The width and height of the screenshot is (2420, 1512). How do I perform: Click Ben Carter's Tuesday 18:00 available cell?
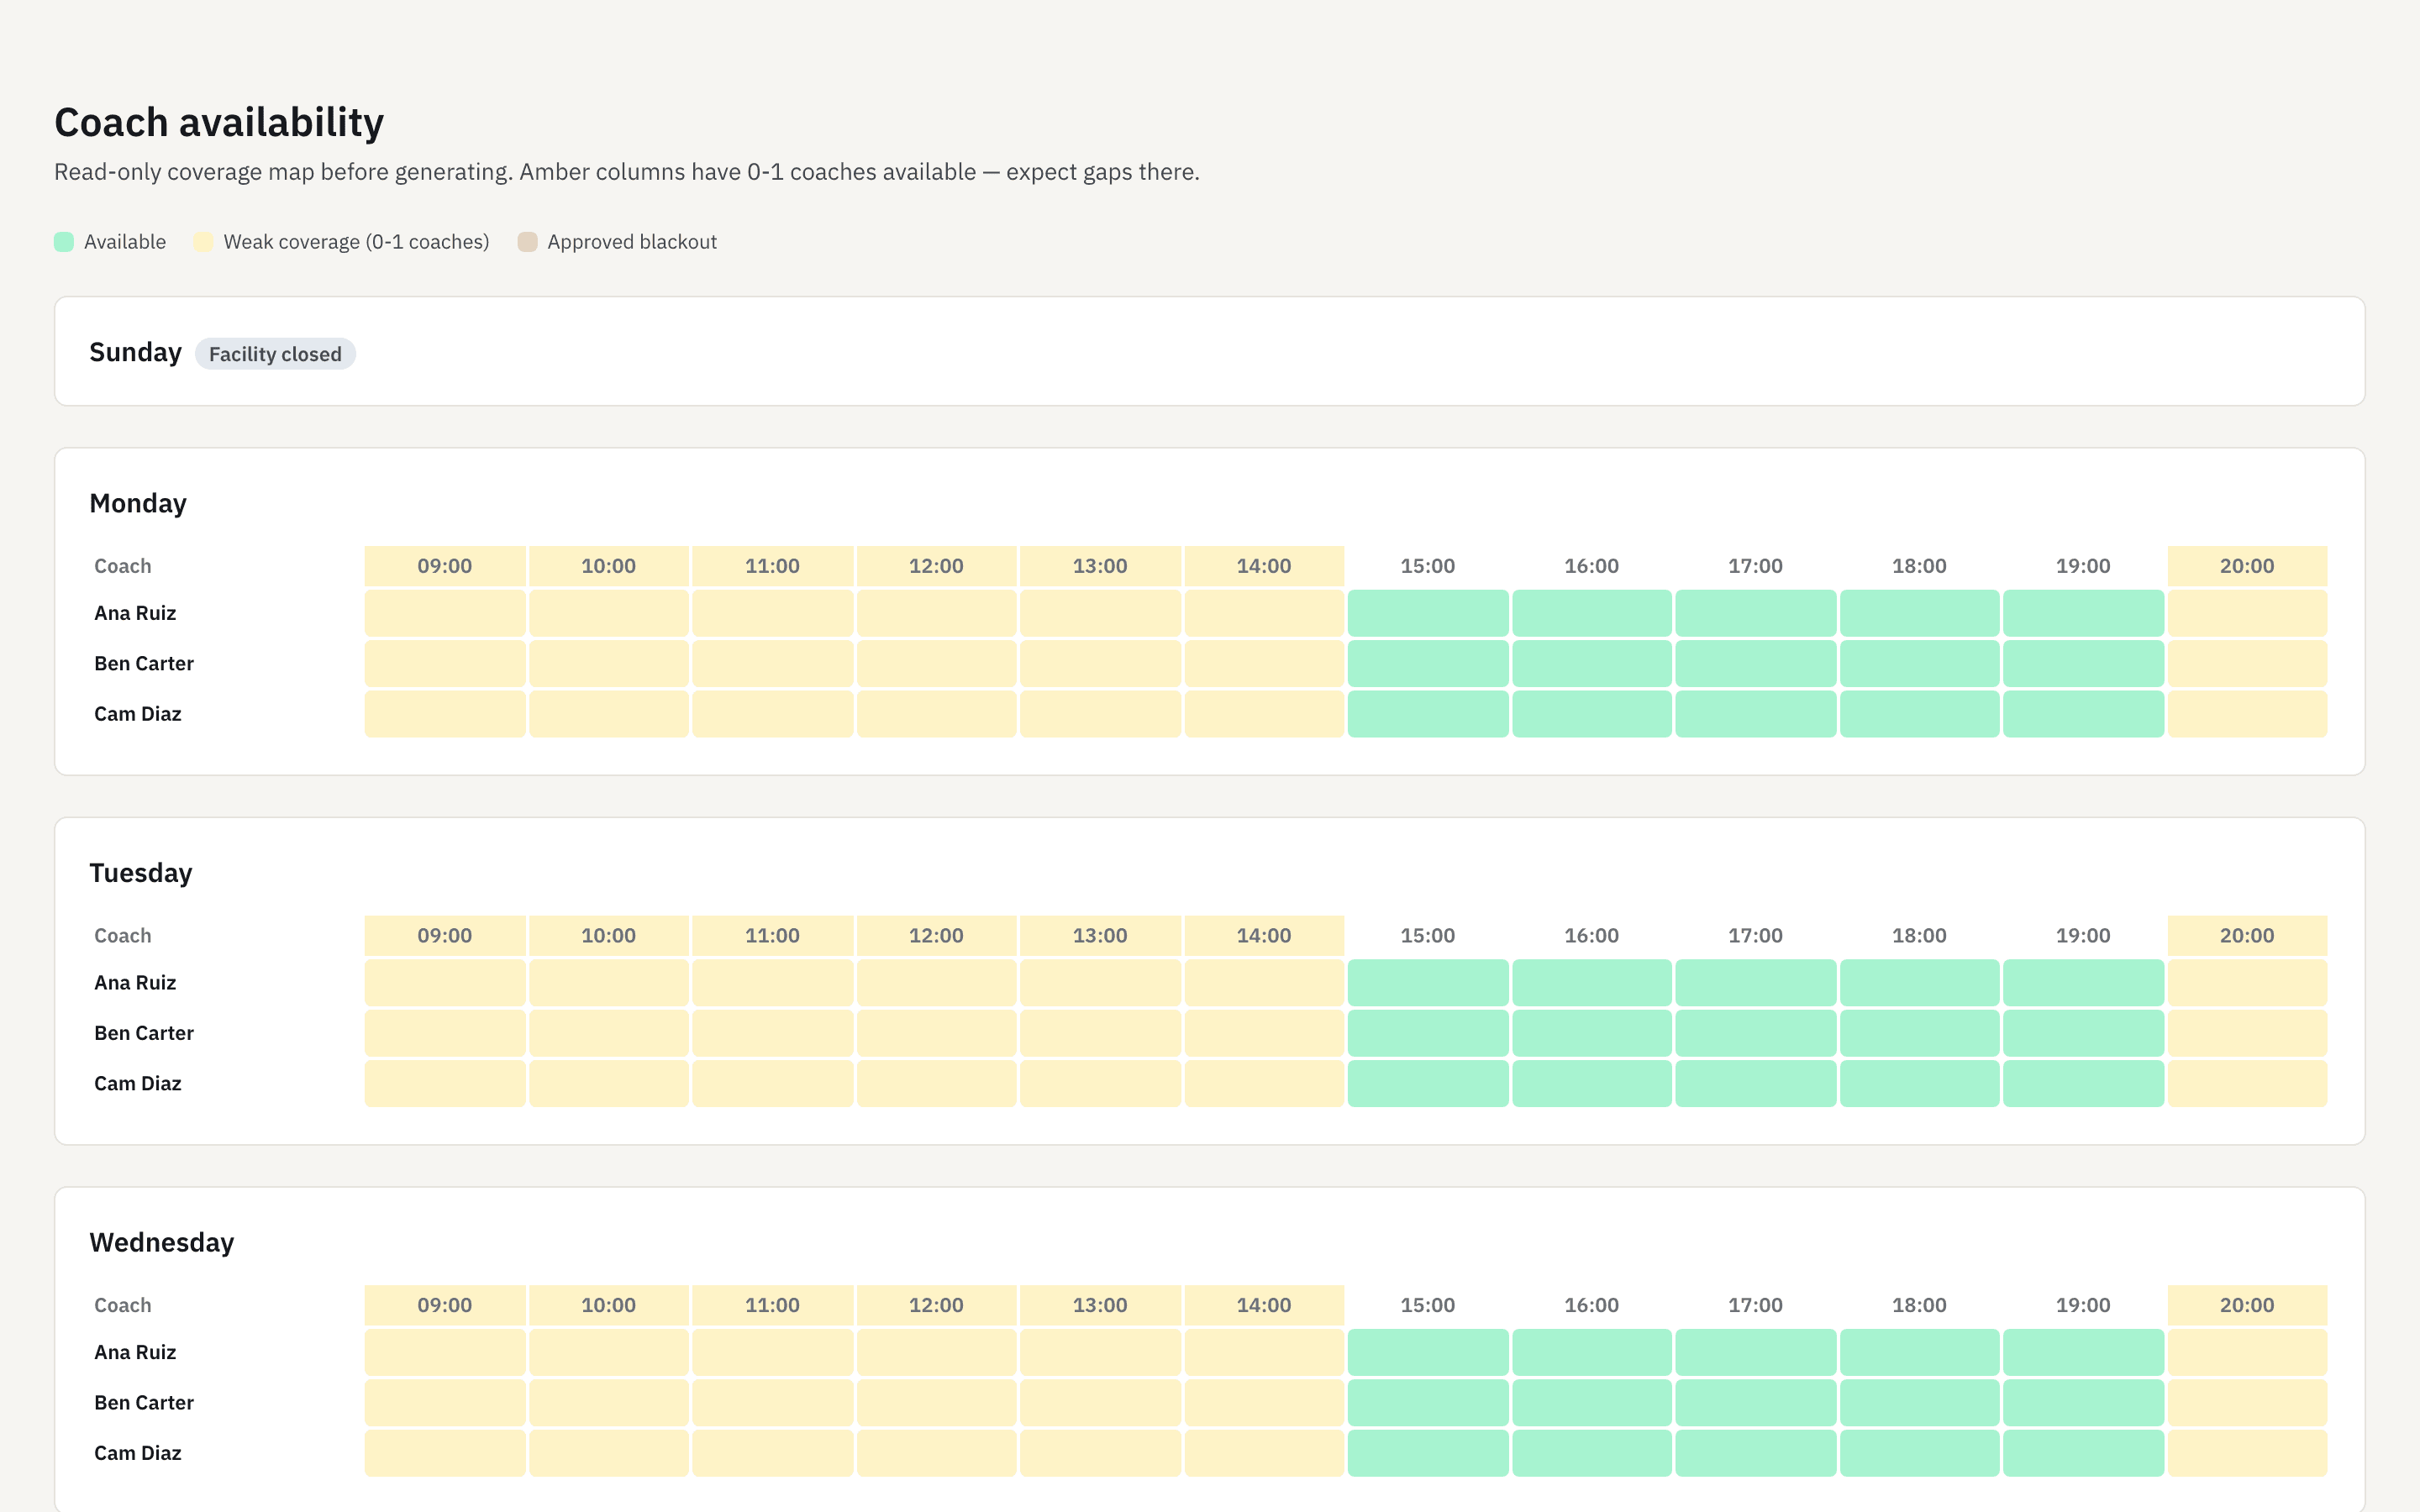coord(1919,1033)
